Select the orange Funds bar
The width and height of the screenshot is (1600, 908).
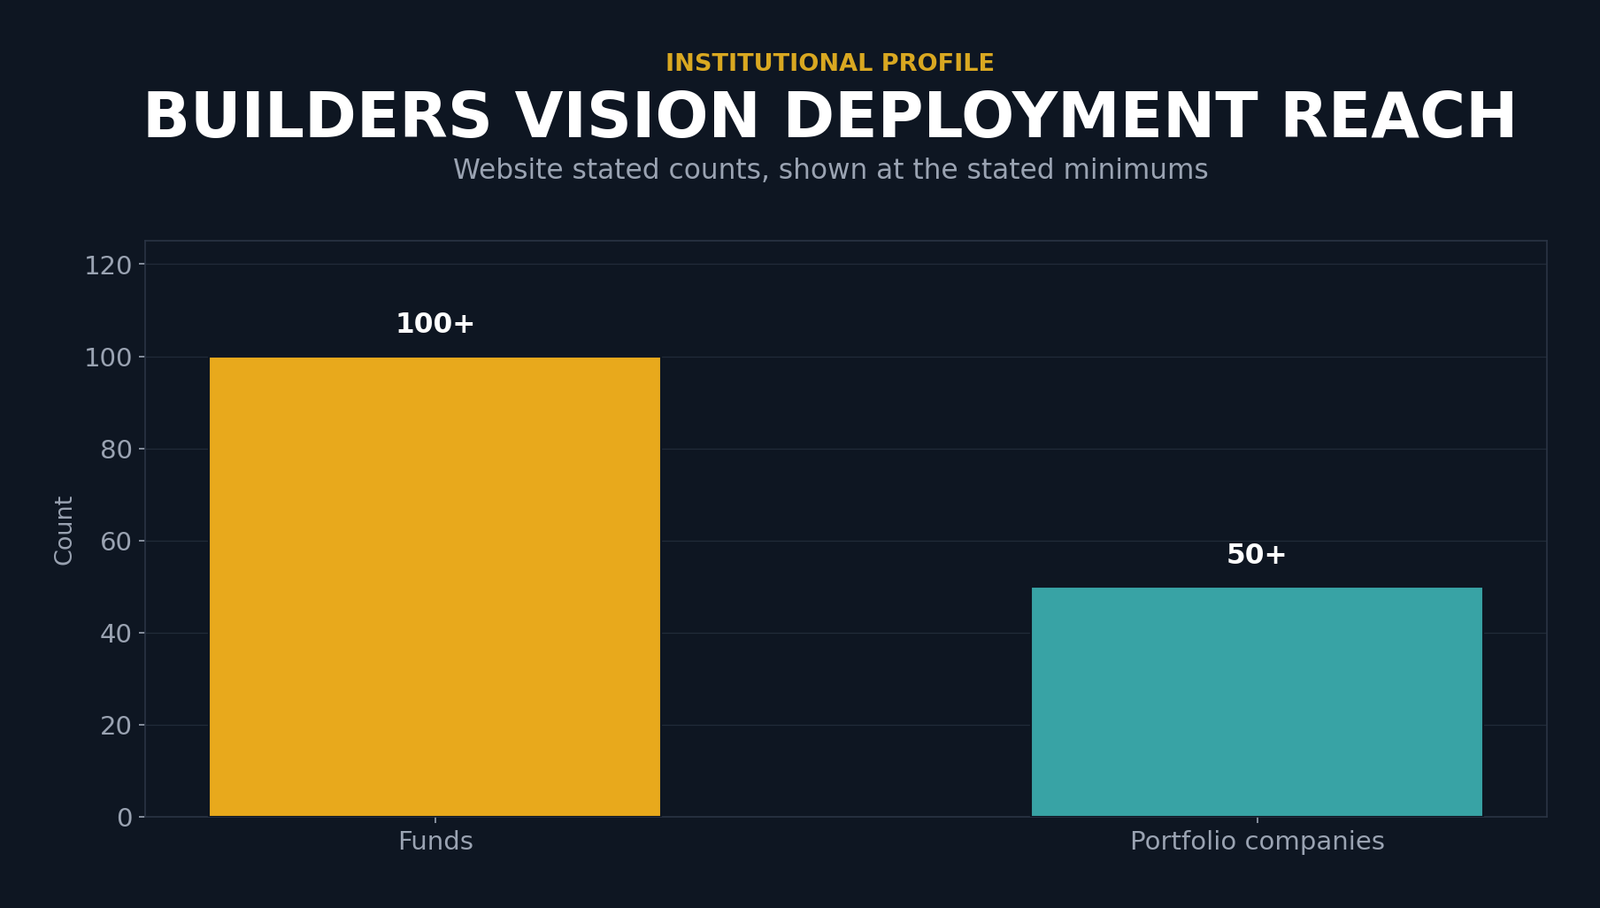(435, 587)
